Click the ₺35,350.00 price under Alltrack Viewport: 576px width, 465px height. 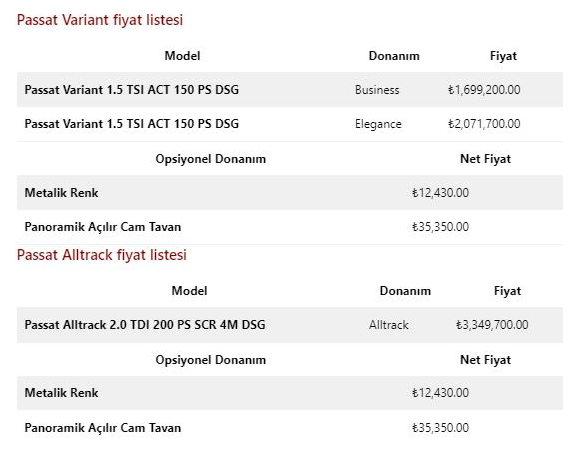click(x=440, y=428)
